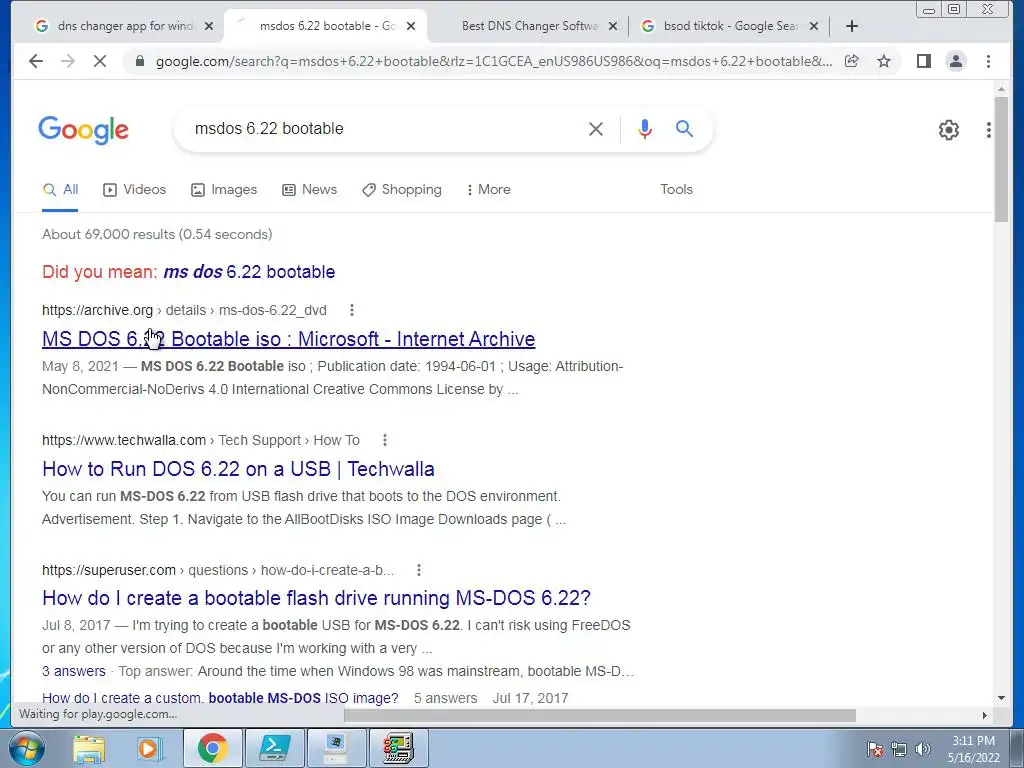Open a new tab with the plus button

(851, 26)
